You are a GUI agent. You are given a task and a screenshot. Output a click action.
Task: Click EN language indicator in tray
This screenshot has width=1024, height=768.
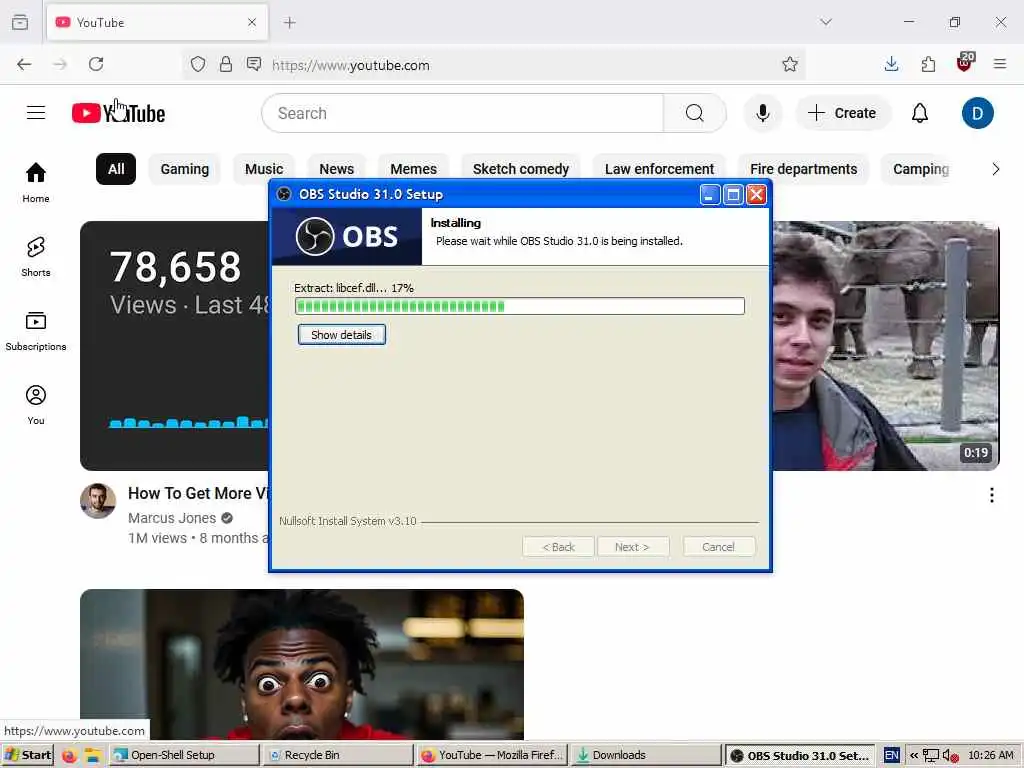point(891,755)
